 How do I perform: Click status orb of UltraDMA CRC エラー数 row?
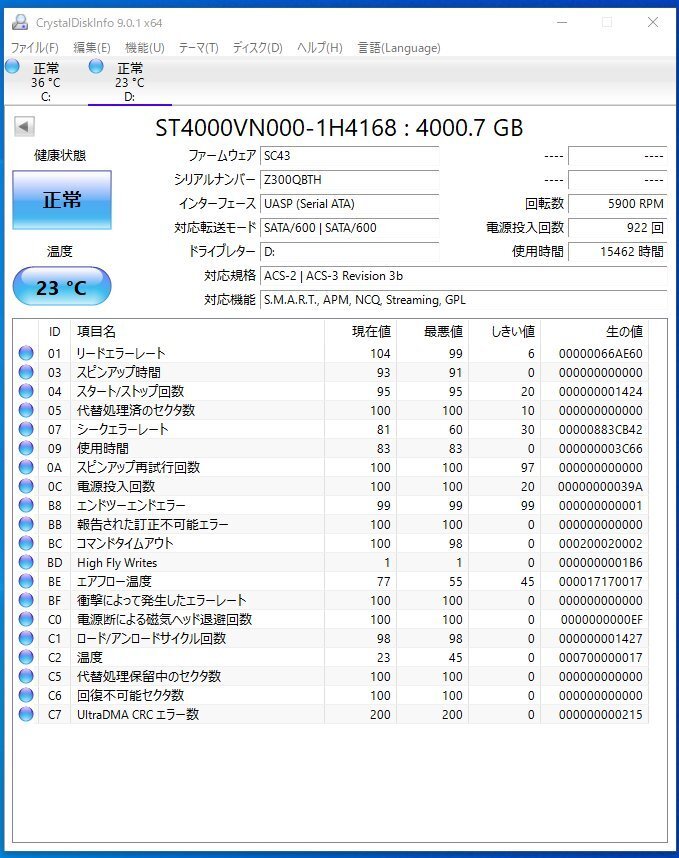pos(26,714)
